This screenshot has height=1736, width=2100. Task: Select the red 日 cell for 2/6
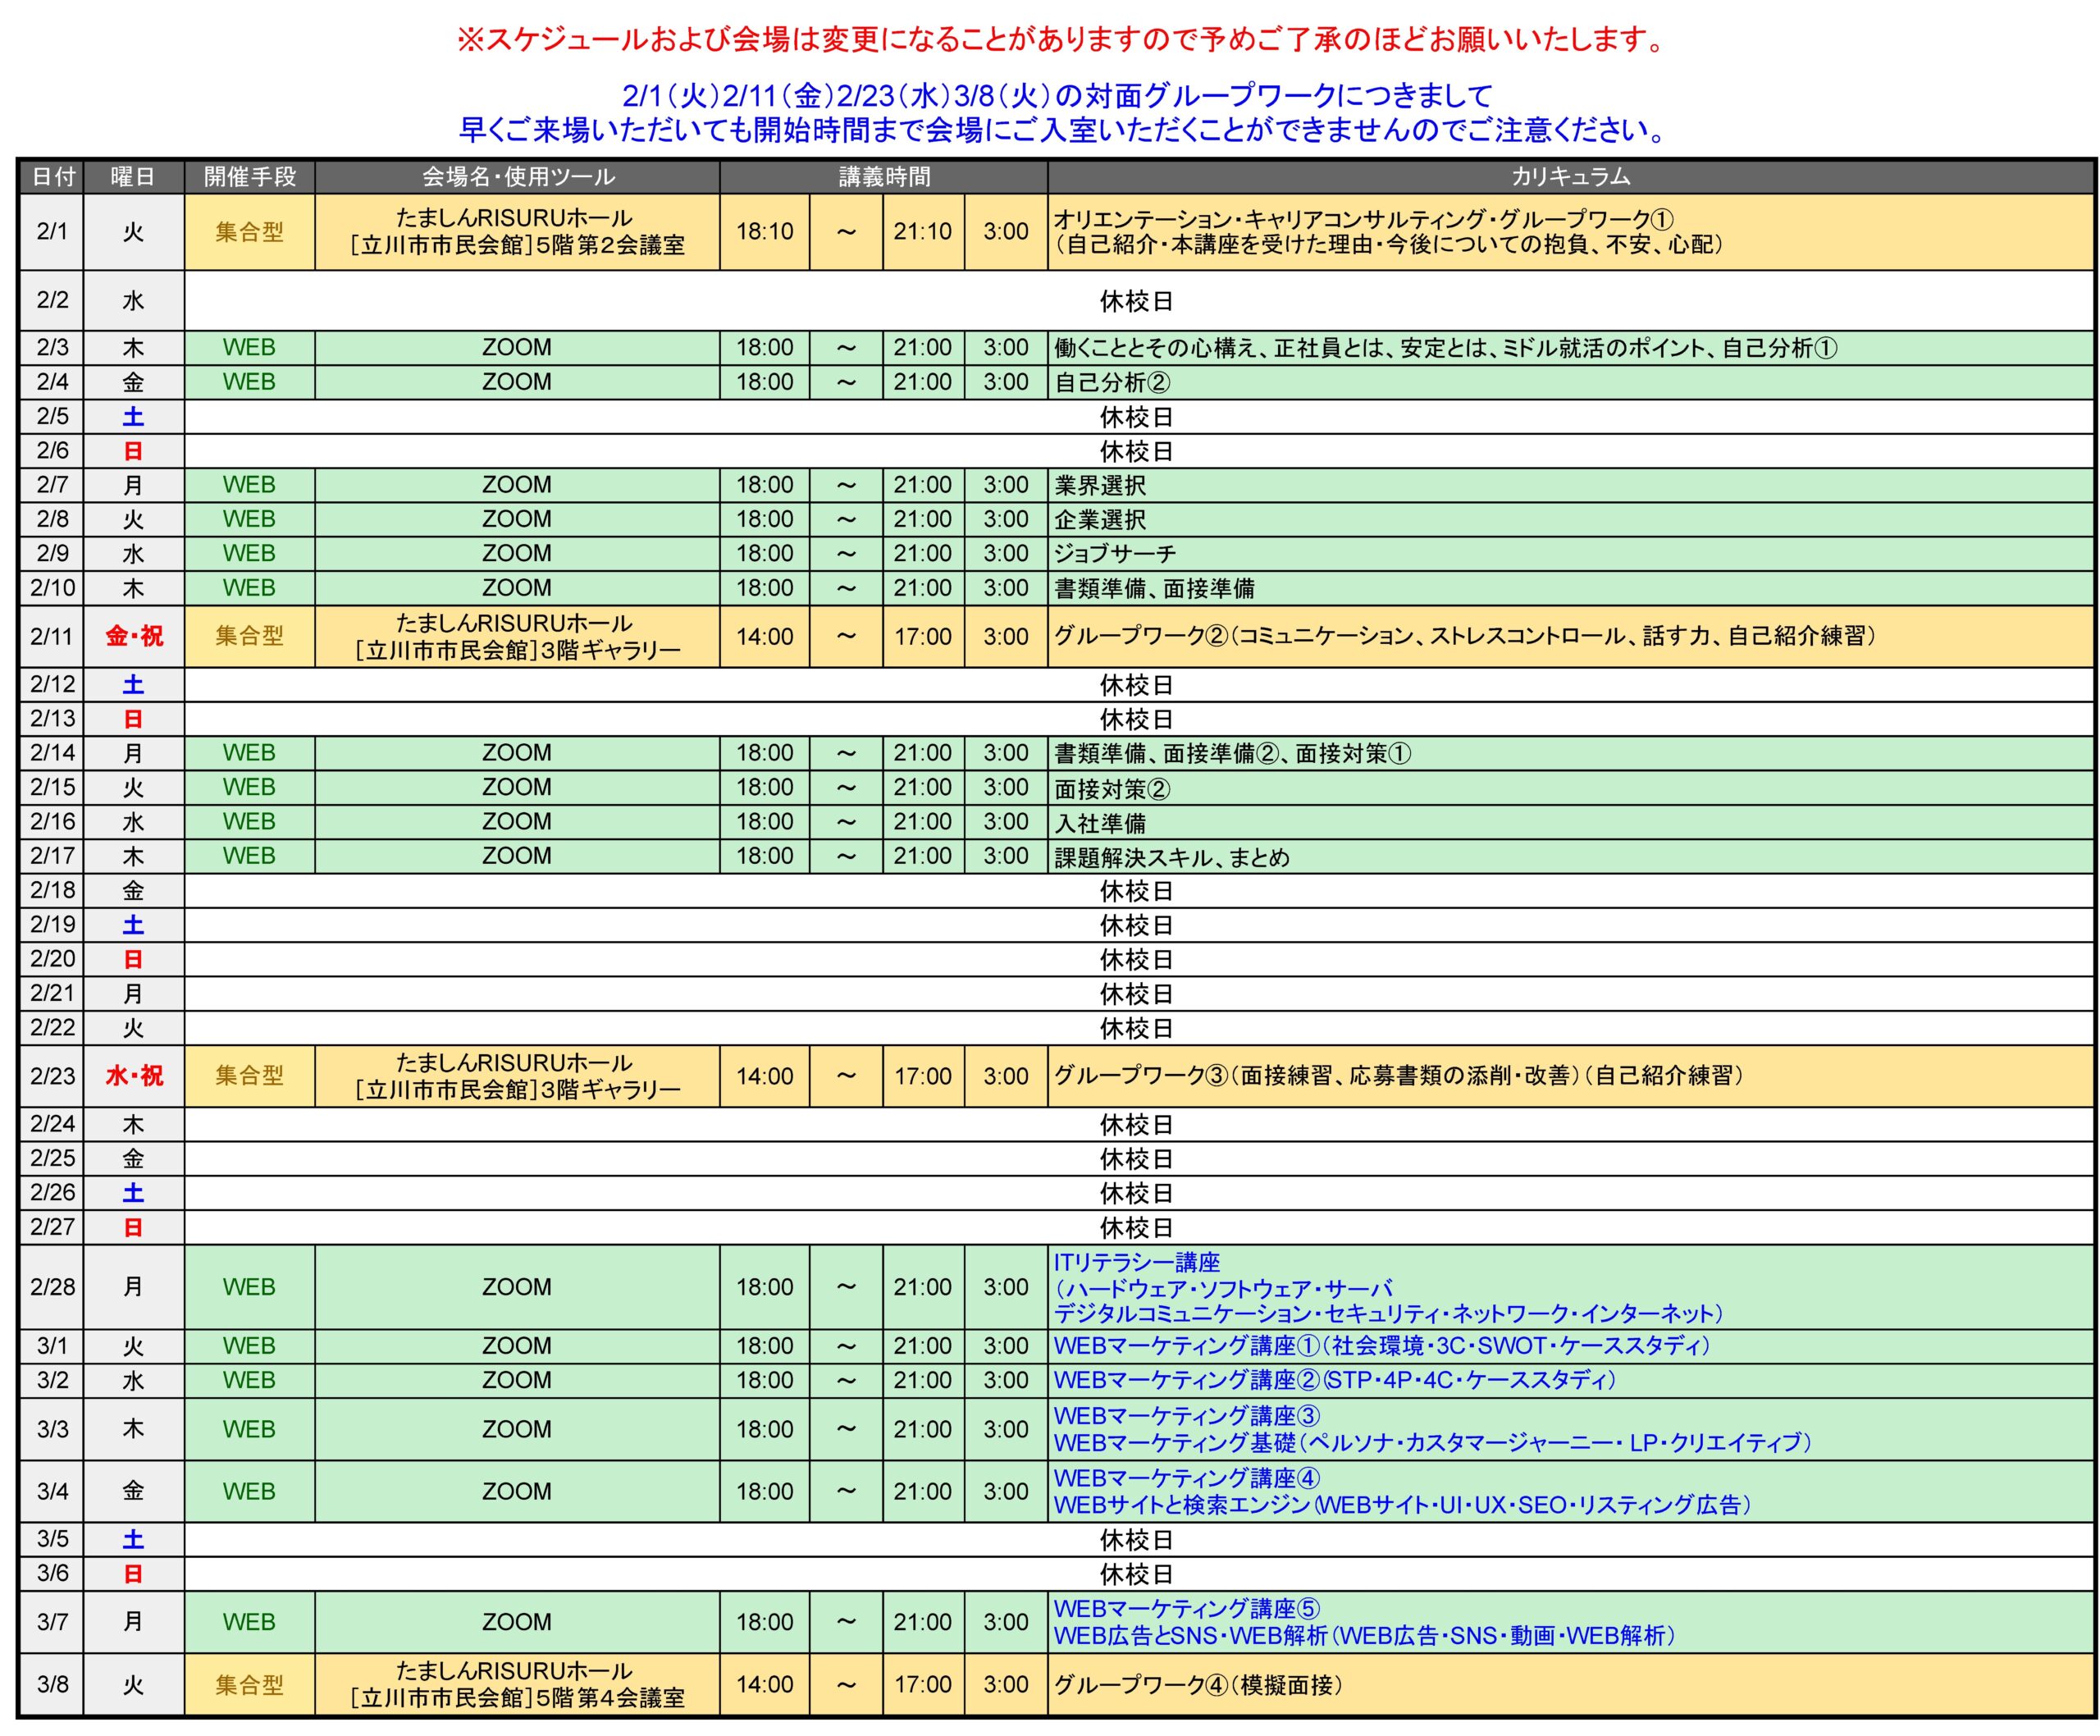pyautogui.click(x=134, y=451)
